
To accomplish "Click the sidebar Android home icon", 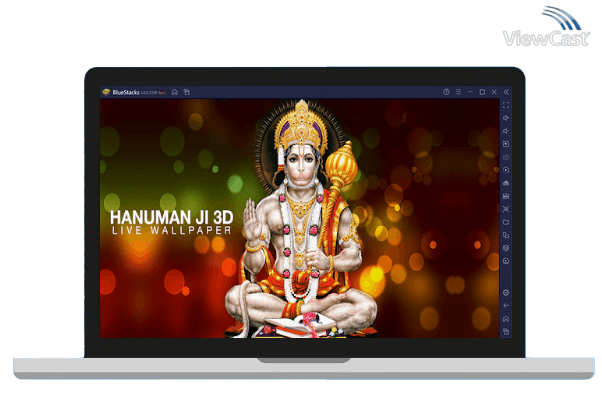I will point(506,319).
